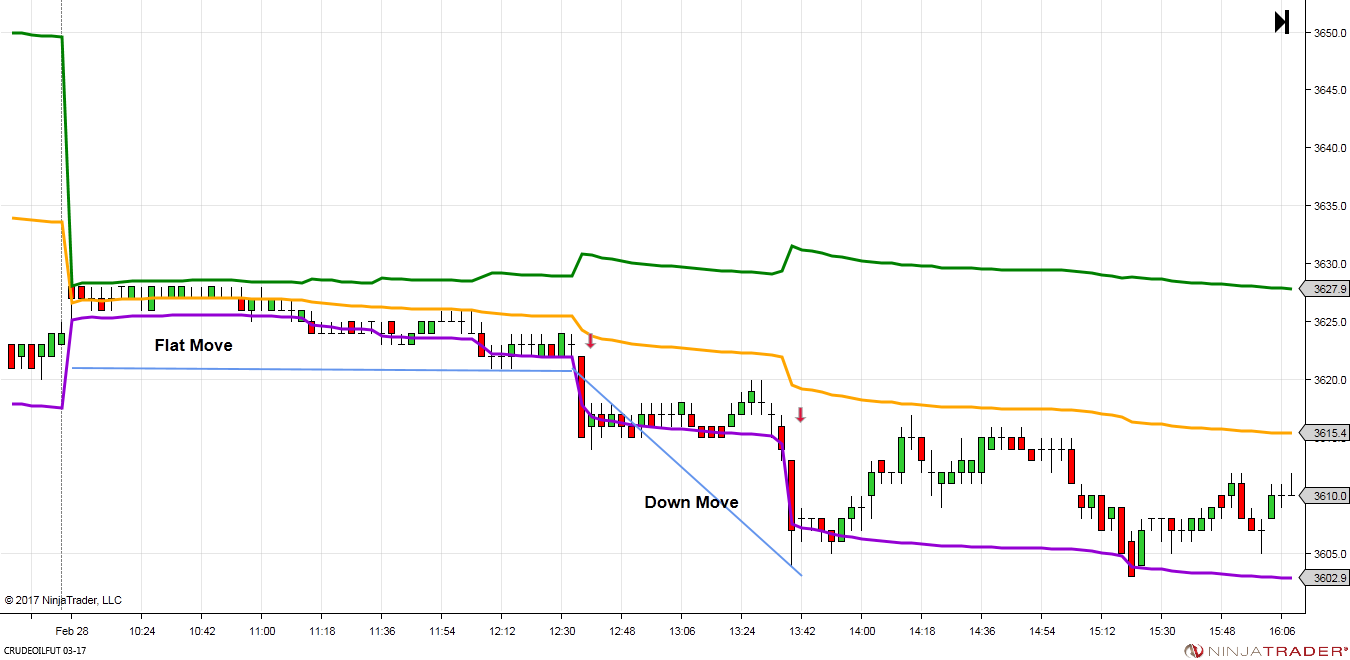Image resolution: width=1350 pixels, height=660 pixels.
Task: Click the NinjaTrader logo in the footer
Action: (x=1266, y=651)
